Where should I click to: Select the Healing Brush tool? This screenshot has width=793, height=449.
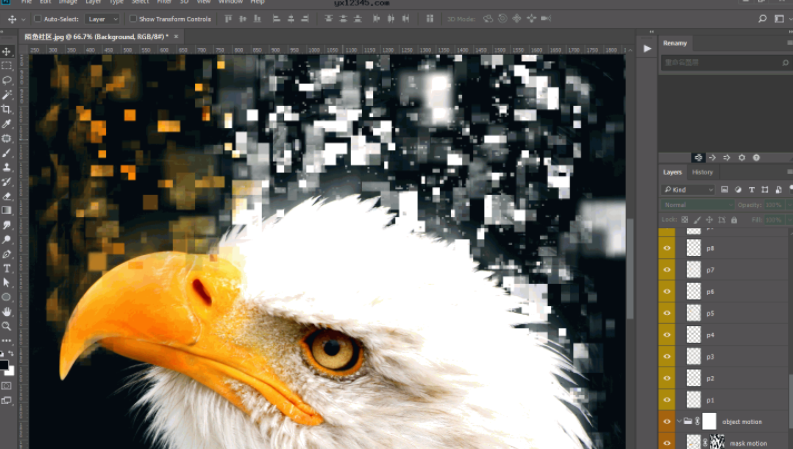7,138
